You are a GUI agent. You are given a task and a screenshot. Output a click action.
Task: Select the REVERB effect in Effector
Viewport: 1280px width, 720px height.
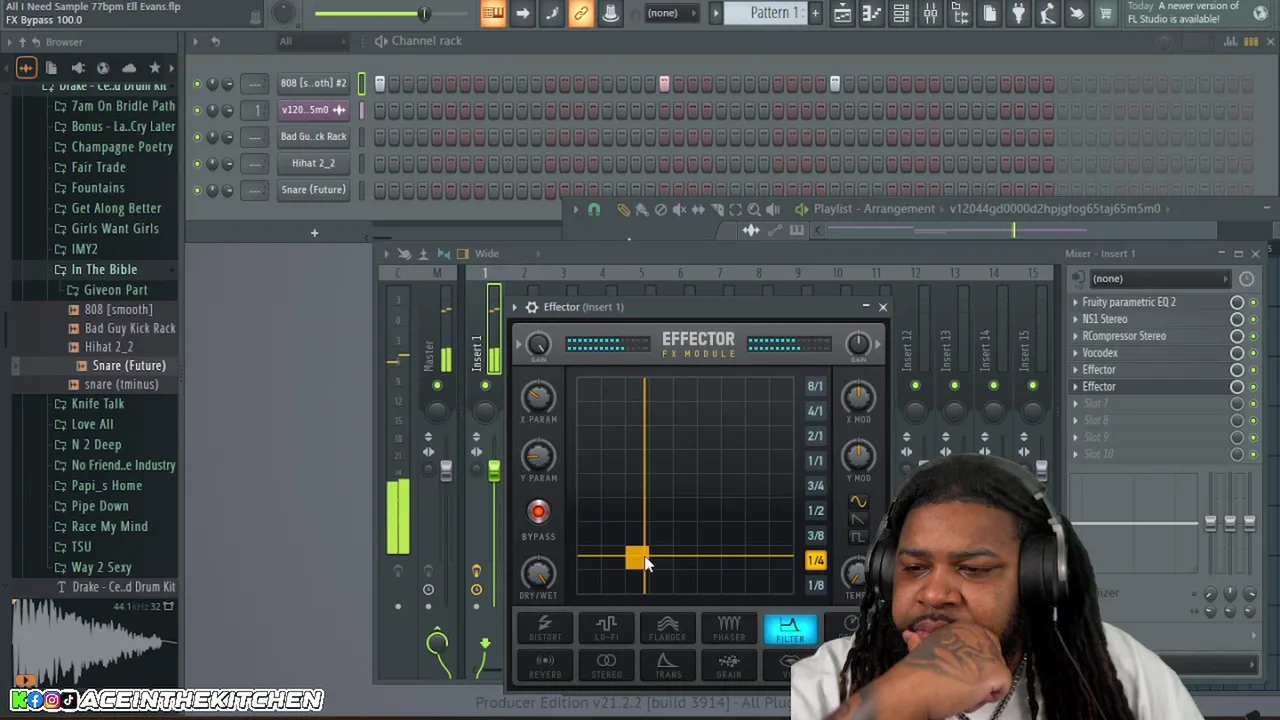[x=545, y=665]
